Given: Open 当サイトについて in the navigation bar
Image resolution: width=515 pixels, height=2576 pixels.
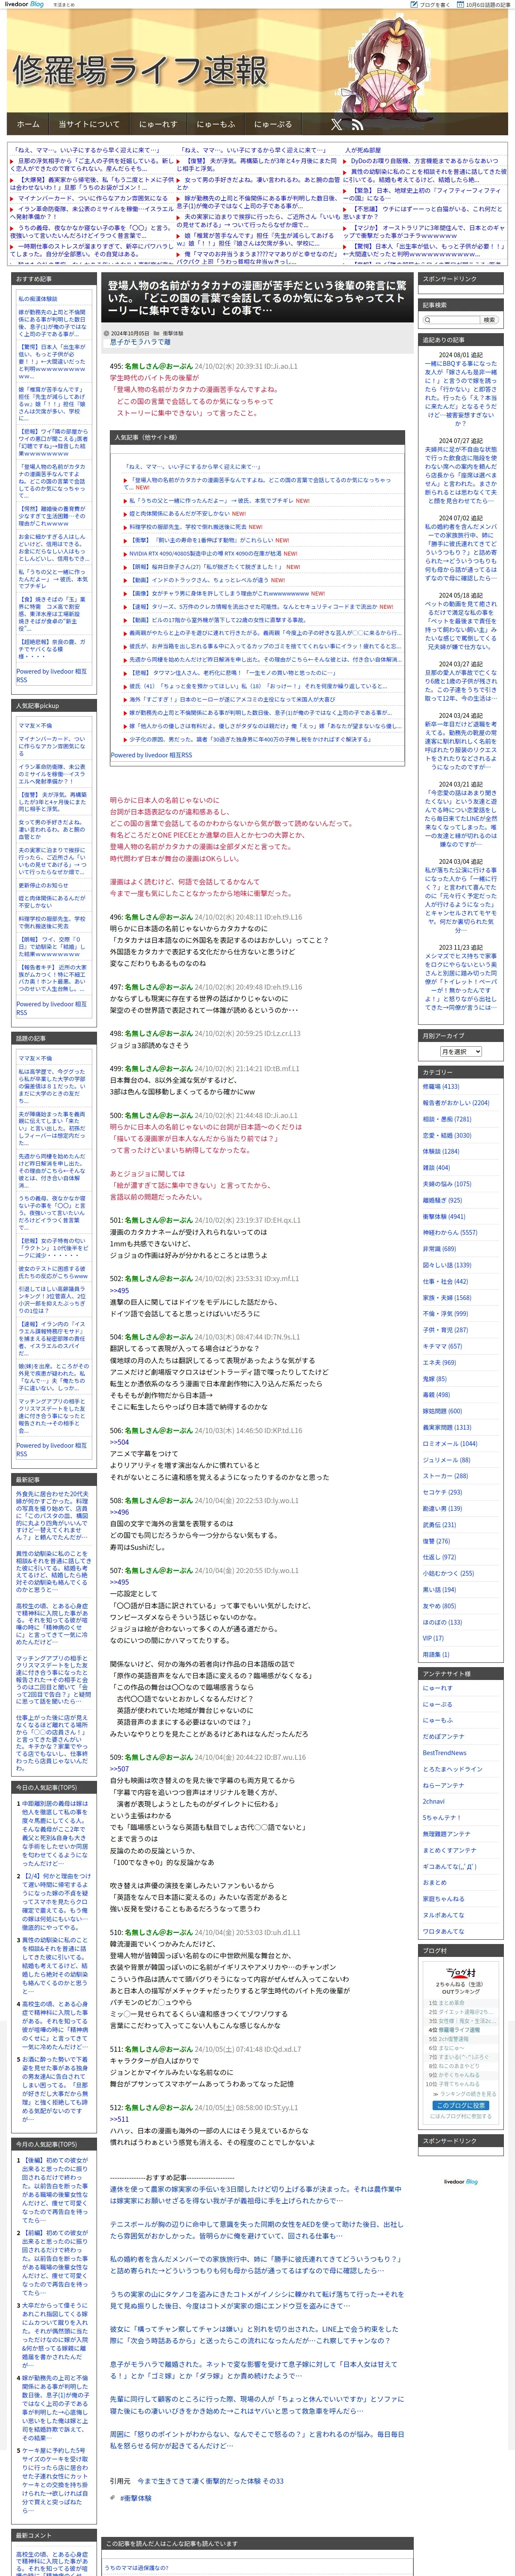Looking at the screenshot, I should tap(89, 124).
